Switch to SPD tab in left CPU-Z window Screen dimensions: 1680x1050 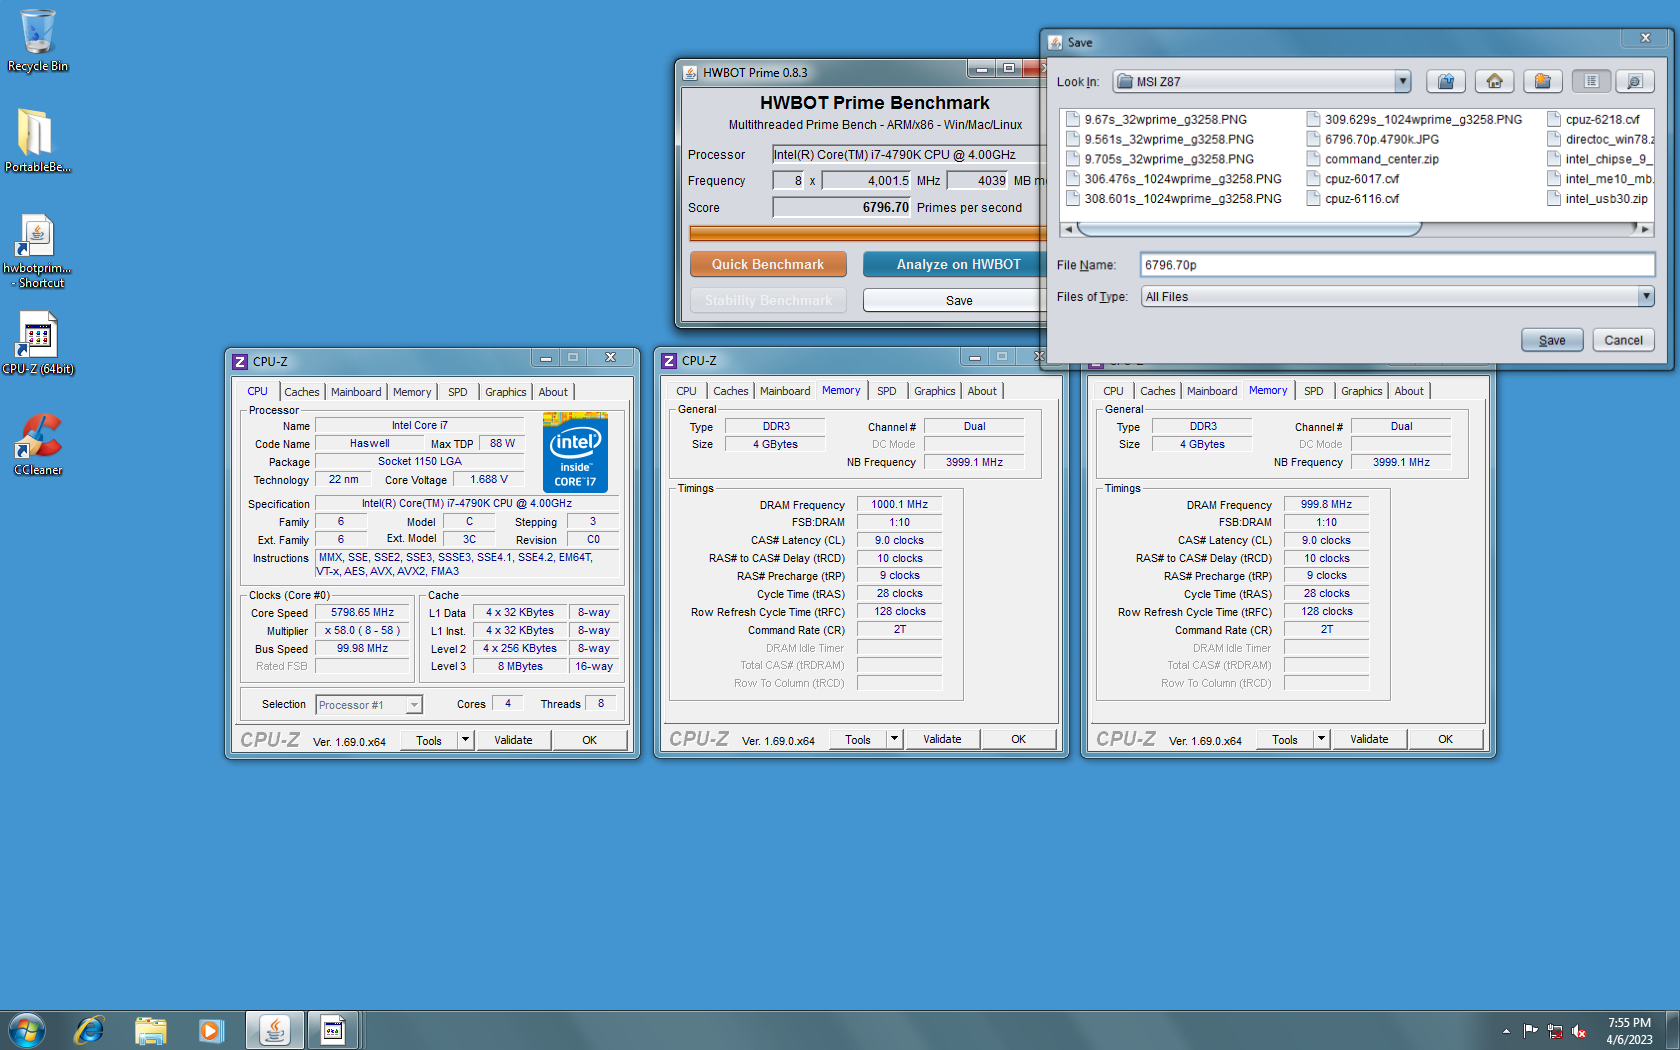tap(457, 392)
